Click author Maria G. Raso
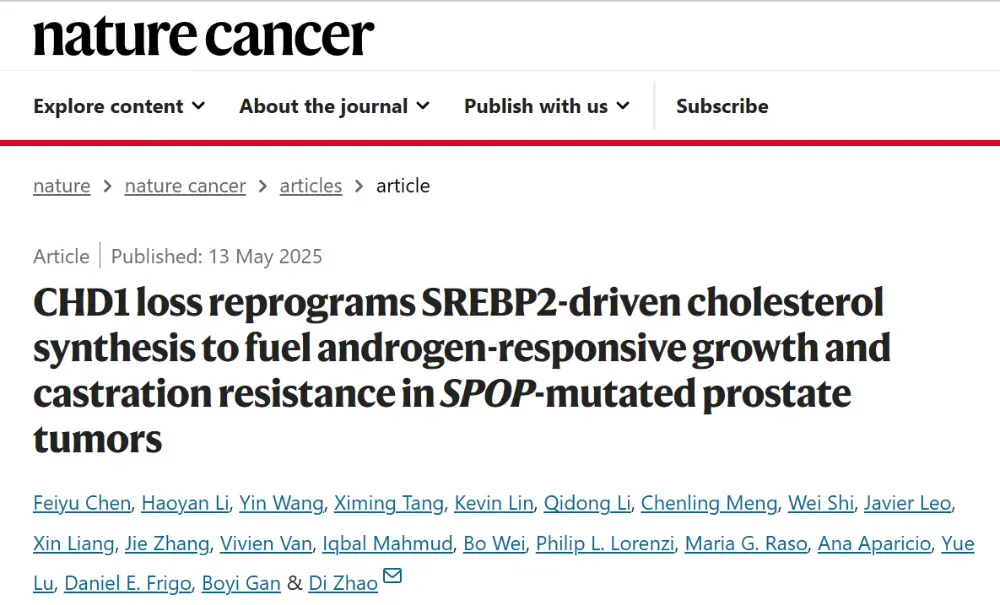The image size is (1000, 605). pos(746,543)
